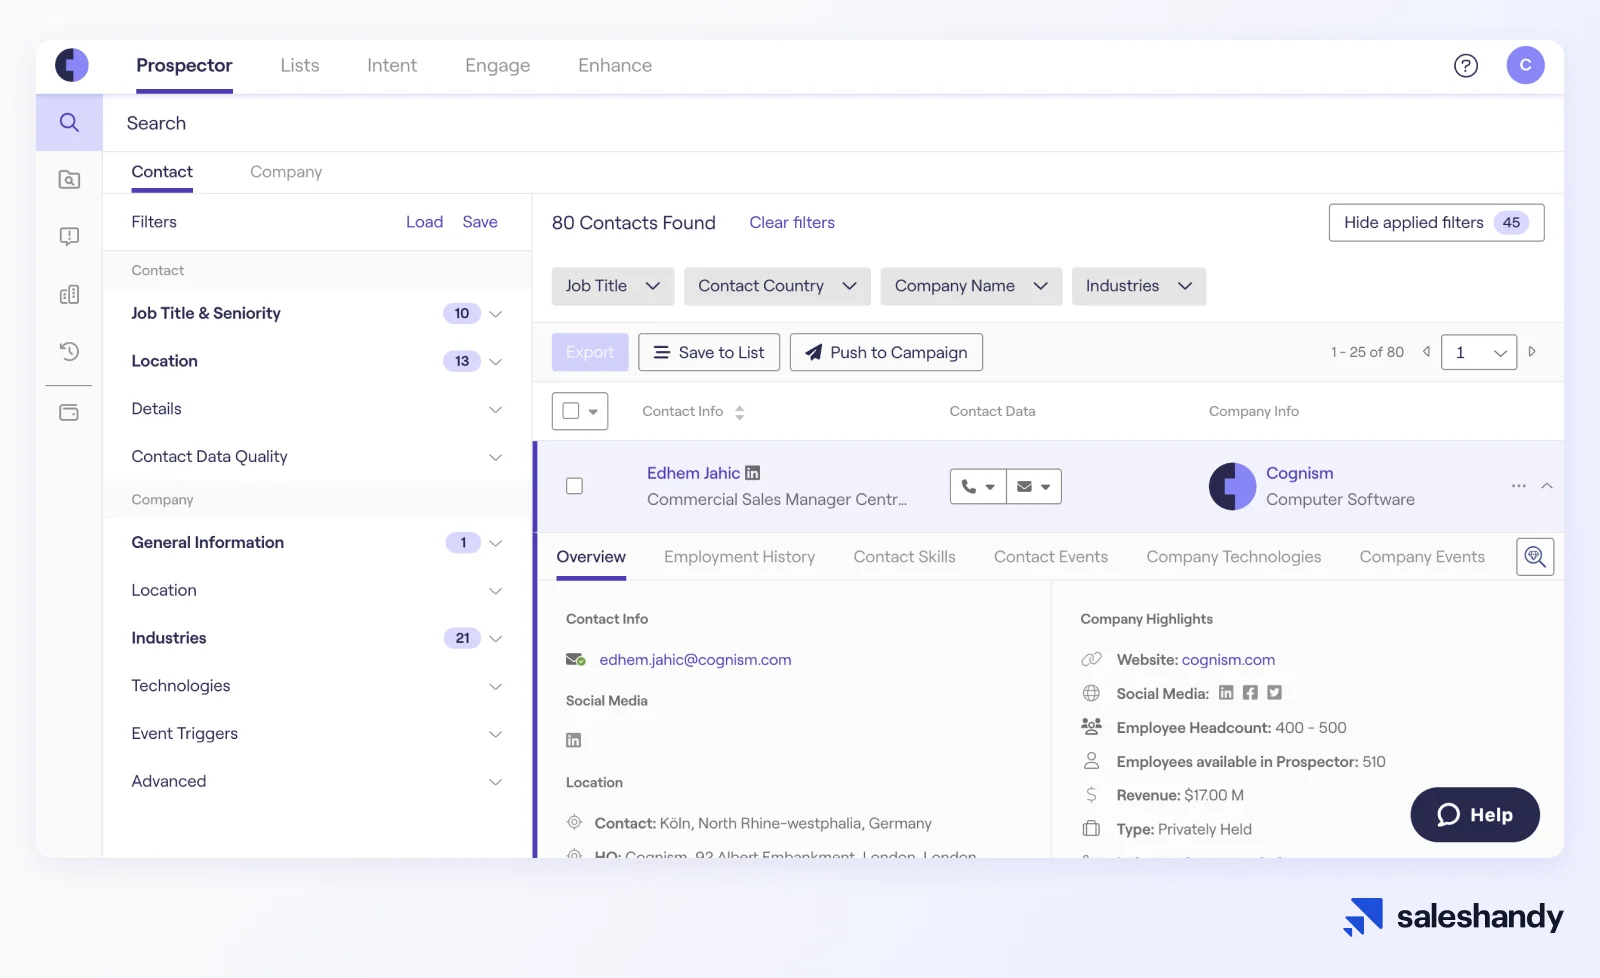Open Company Technologies tab
The width and height of the screenshot is (1600, 978).
pos(1234,557)
